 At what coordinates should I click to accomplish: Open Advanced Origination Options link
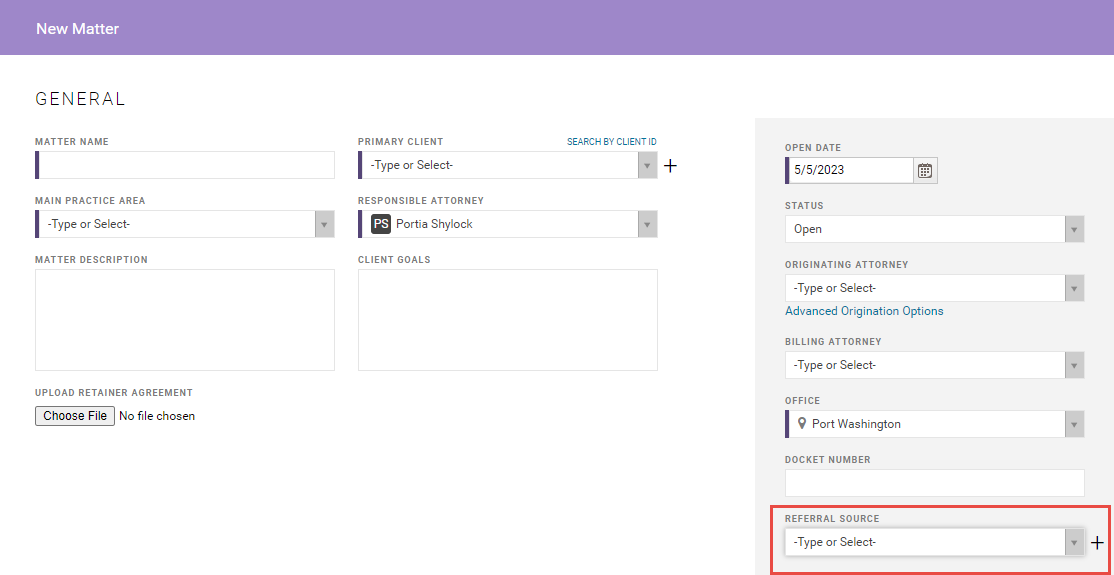pos(864,311)
